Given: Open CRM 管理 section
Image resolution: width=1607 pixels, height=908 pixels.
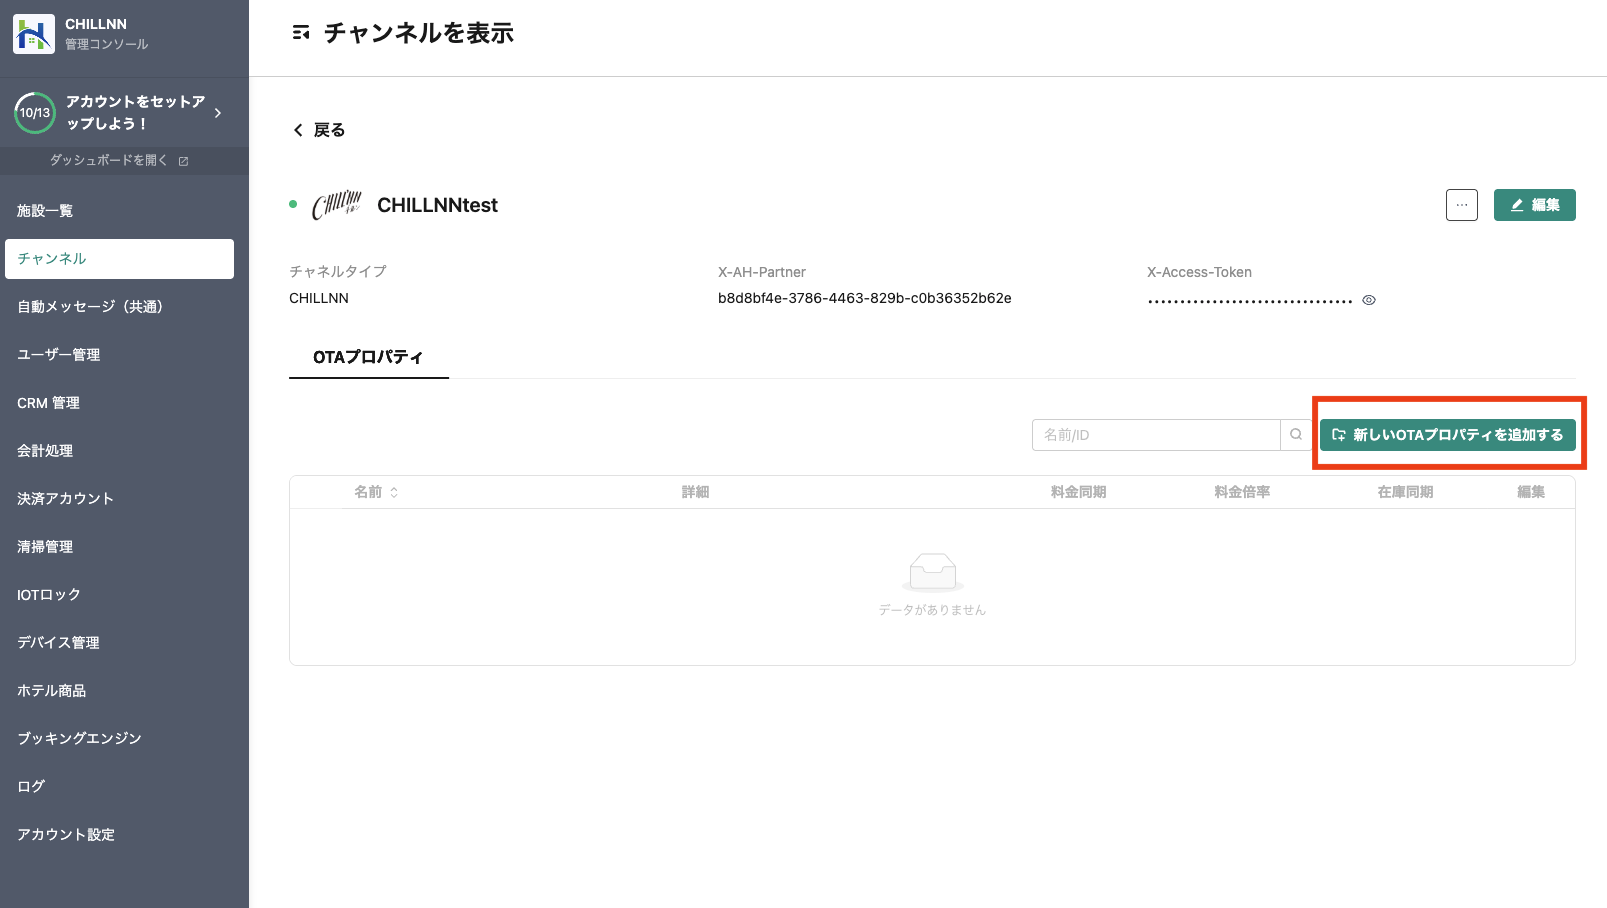Looking at the screenshot, I should pyautogui.click(x=119, y=403).
